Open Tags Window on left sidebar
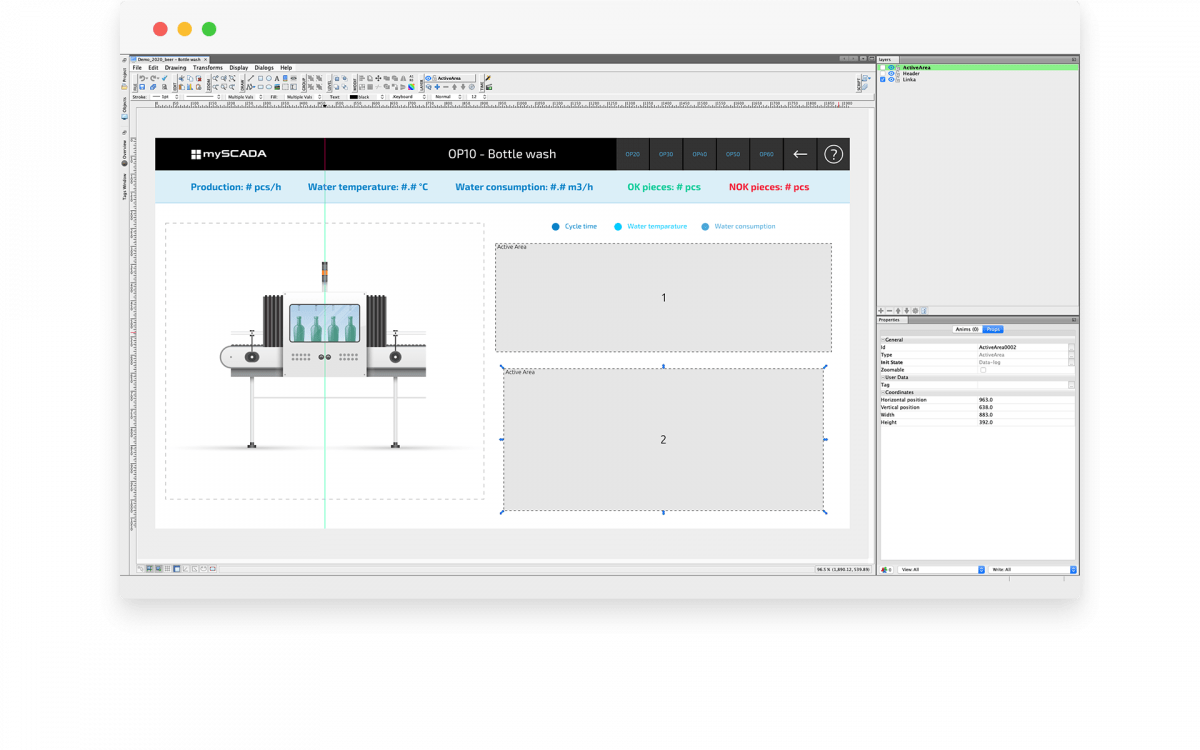 [x=125, y=187]
